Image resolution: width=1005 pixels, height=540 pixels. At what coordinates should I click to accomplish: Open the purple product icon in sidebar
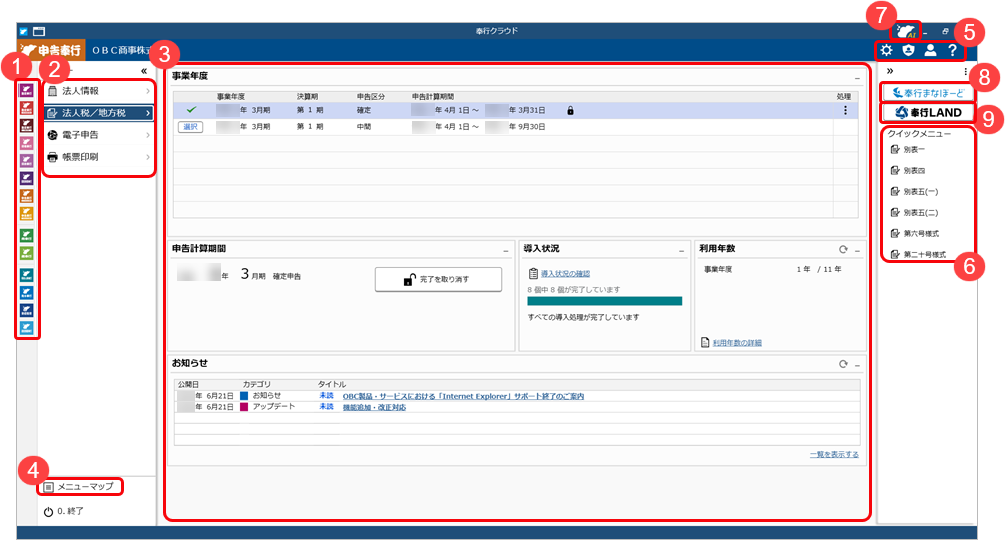pyautogui.click(x=26, y=90)
